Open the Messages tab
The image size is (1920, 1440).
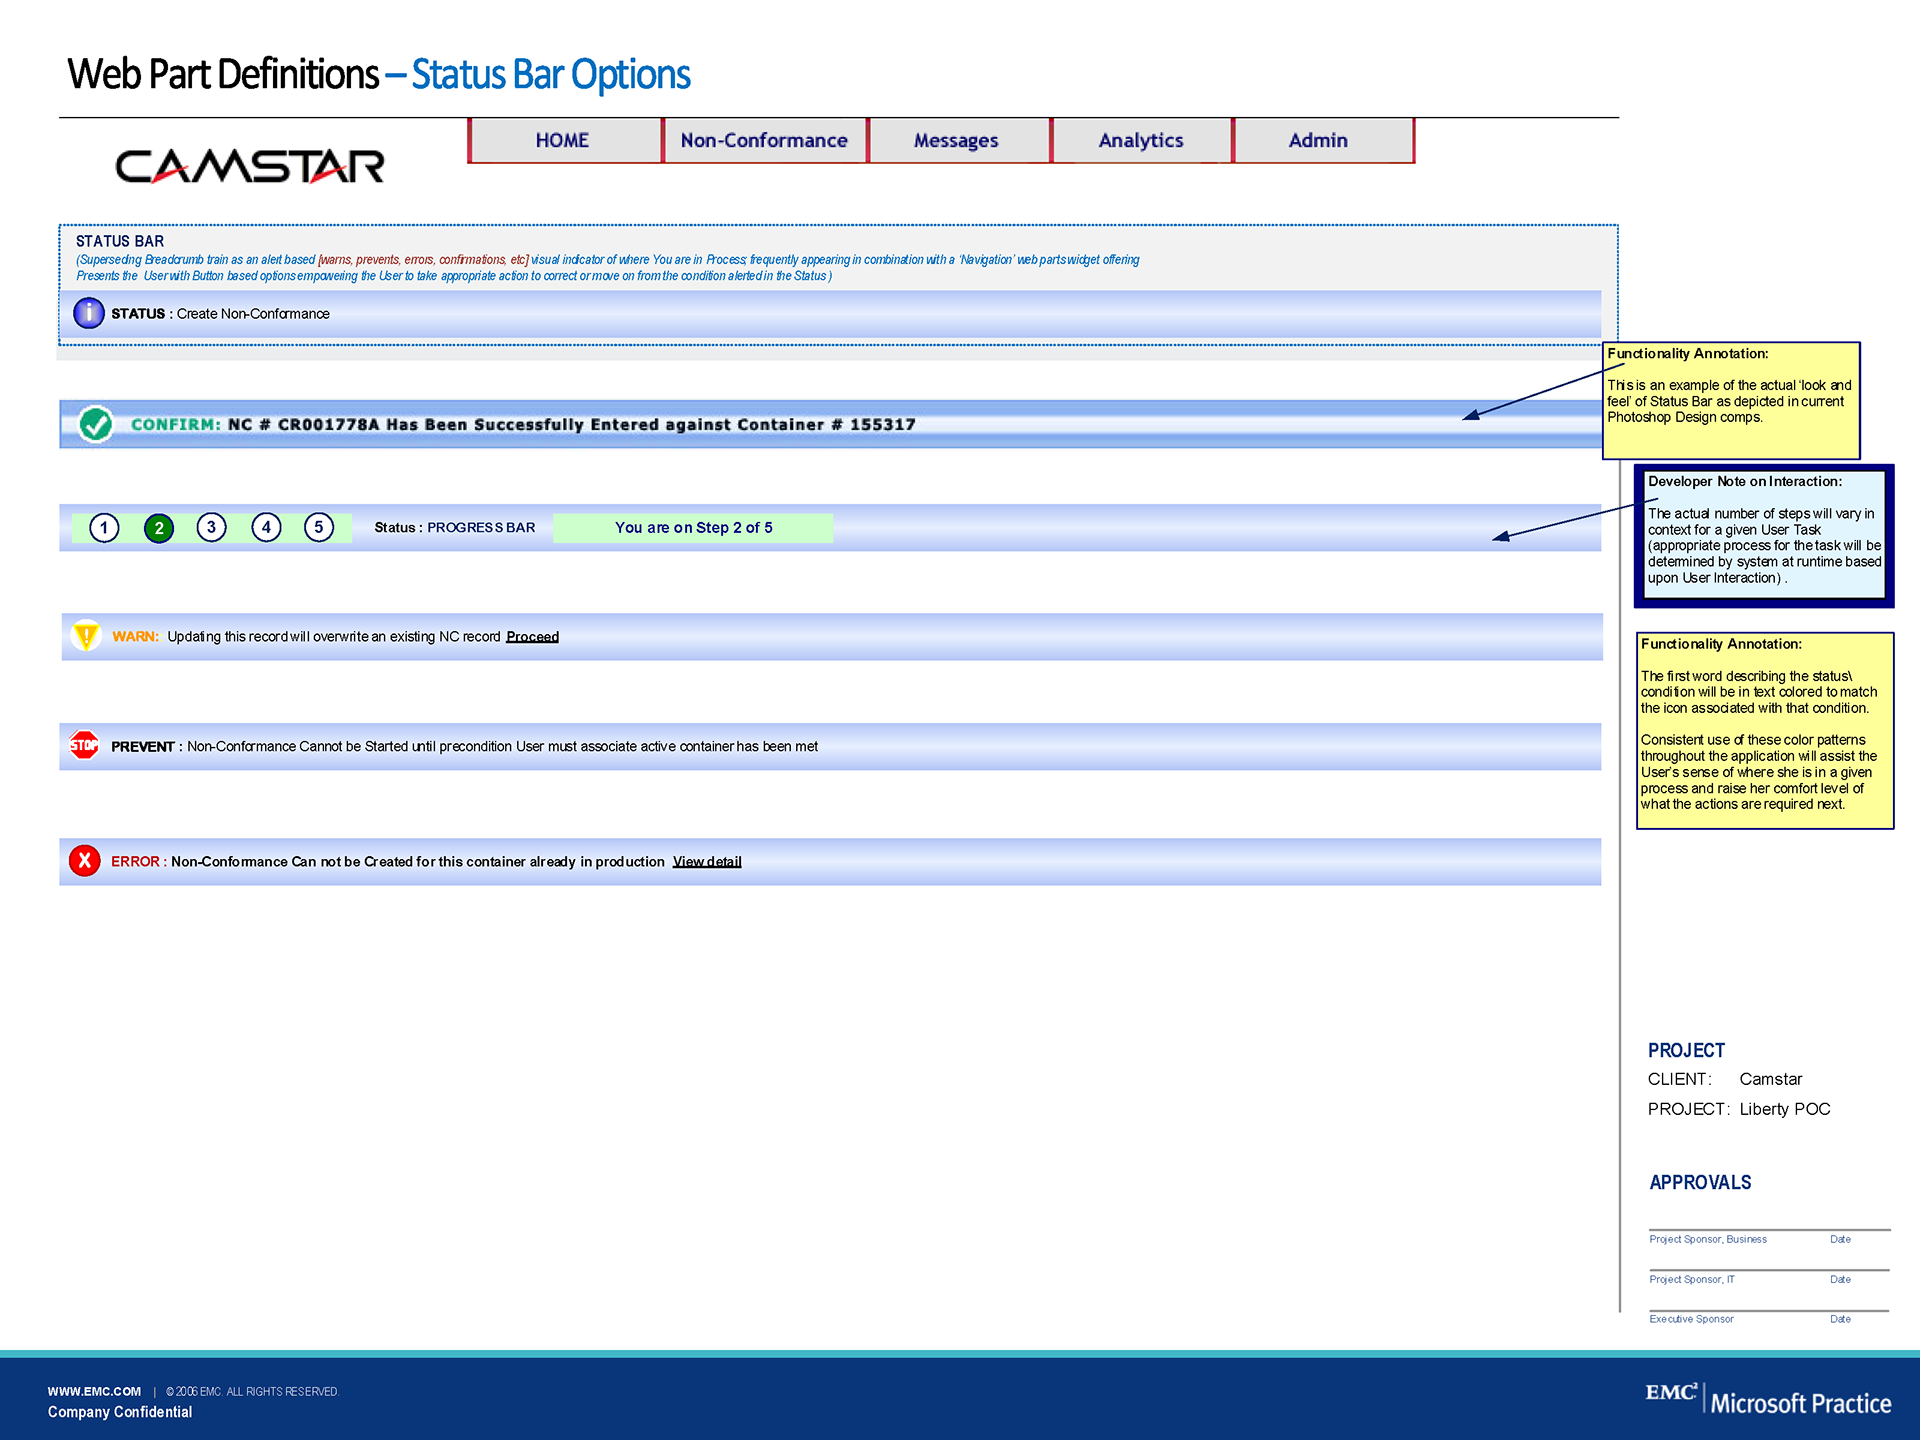pos(956,141)
